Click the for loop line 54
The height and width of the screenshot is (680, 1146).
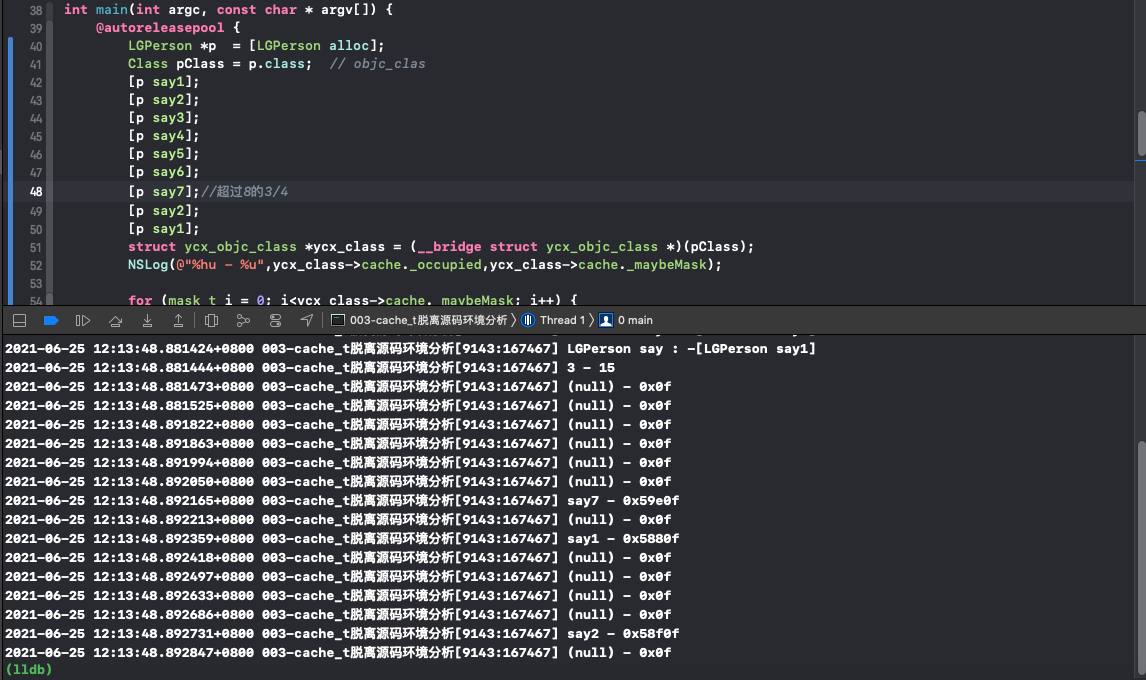click(x=353, y=300)
